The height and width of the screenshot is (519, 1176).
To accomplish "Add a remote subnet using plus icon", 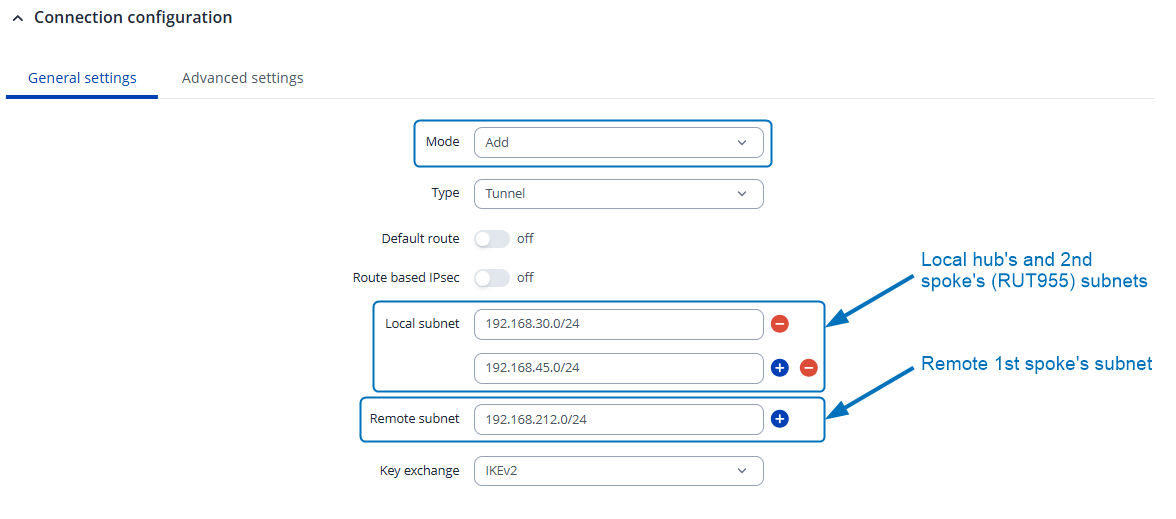I will 780,419.
